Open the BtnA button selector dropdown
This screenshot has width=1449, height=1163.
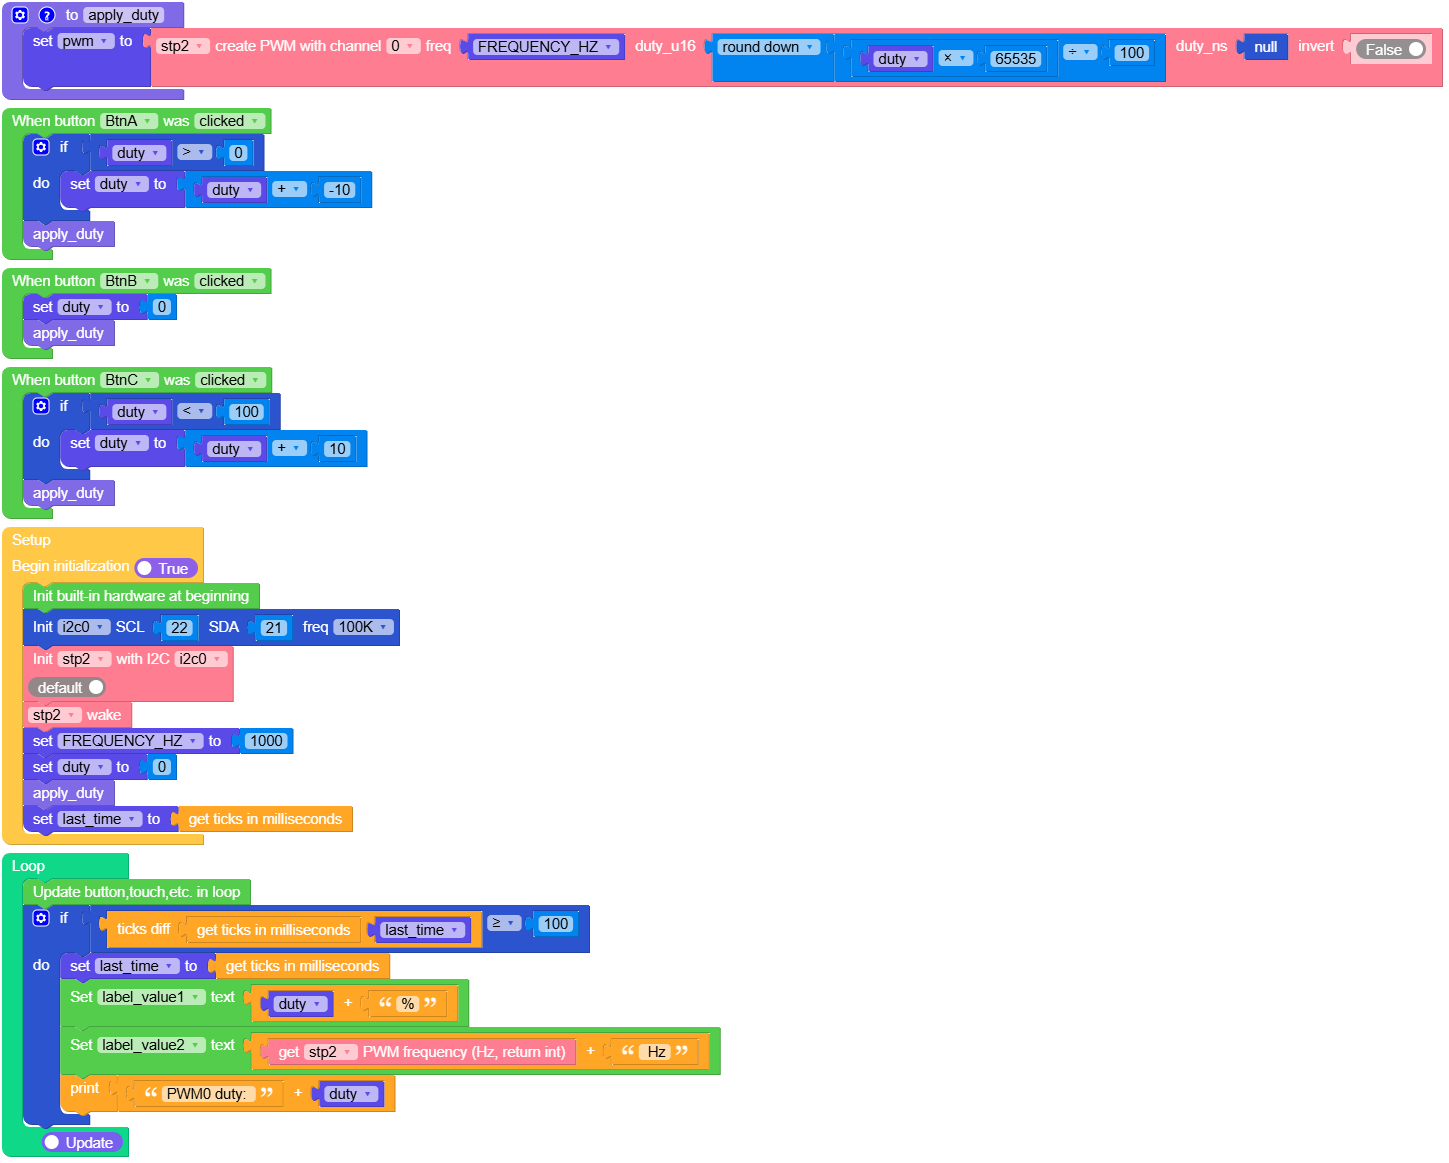coord(129,121)
